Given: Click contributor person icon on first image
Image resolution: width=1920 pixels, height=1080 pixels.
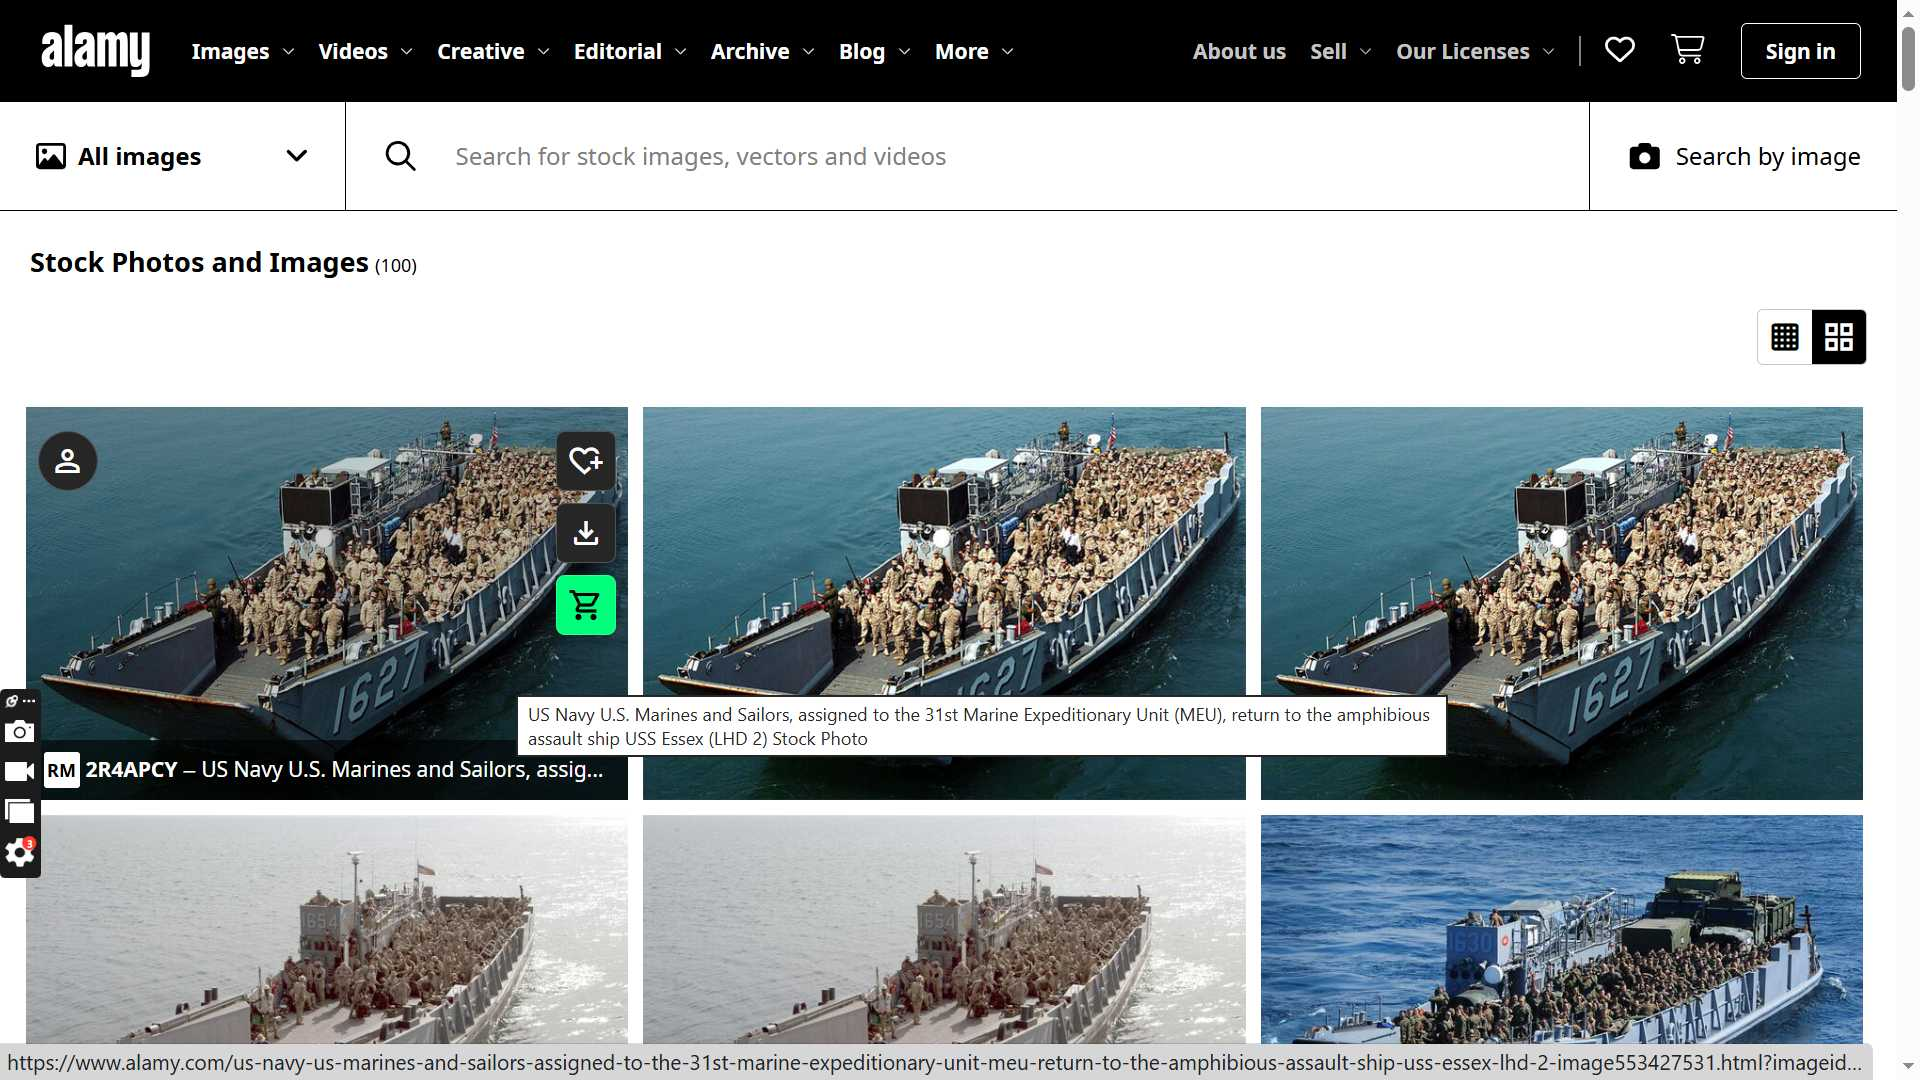Looking at the screenshot, I should [x=68, y=461].
